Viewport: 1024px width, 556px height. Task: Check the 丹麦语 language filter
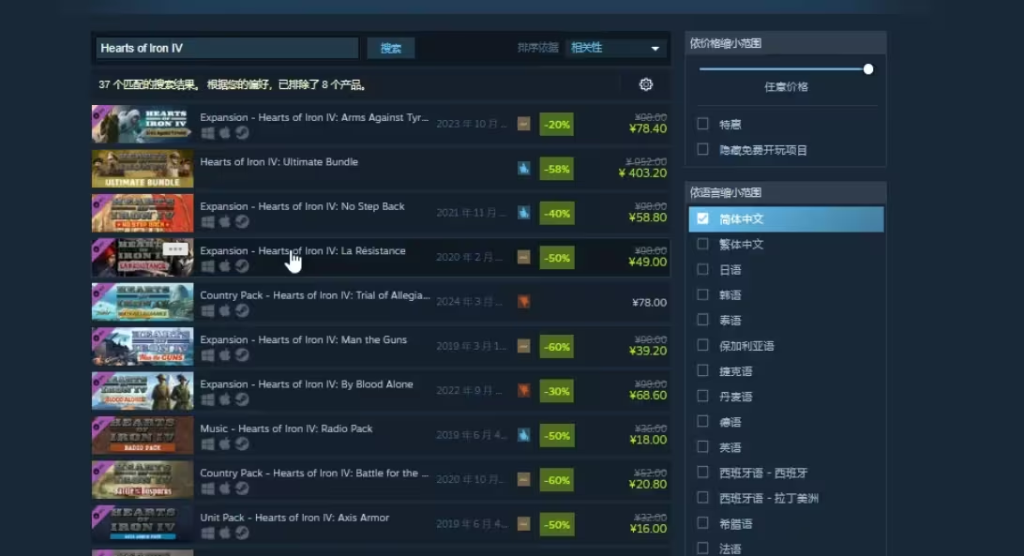pyautogui.click(x=703, y=396)
